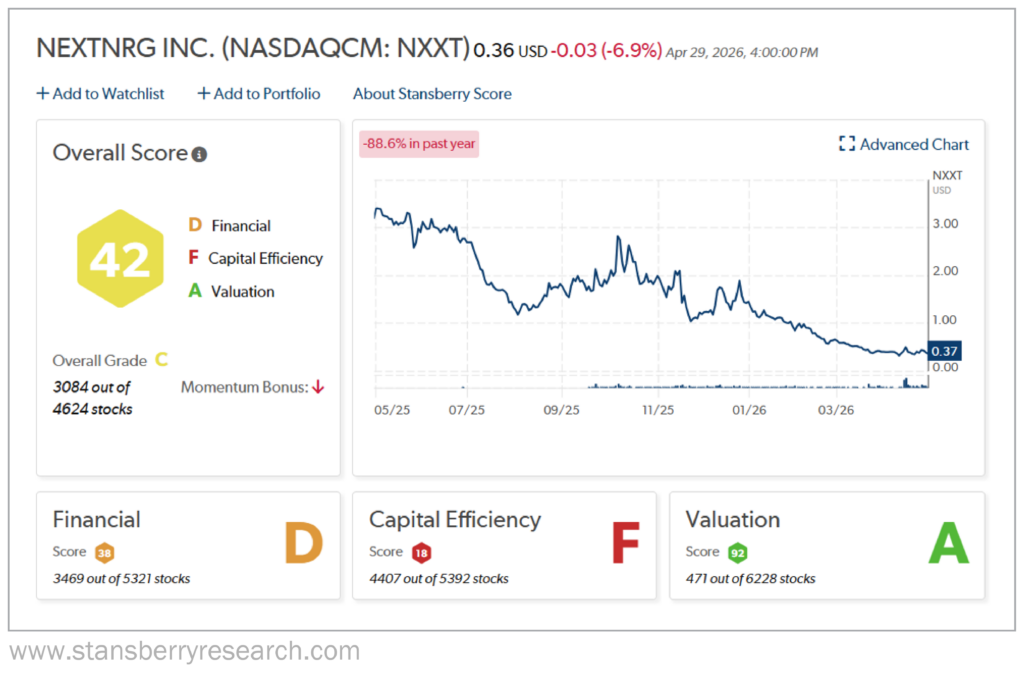Viewport: 1024px width, 674px height.
Task: Click 471 out of 6228 stocks text
Action: [750, 579]
